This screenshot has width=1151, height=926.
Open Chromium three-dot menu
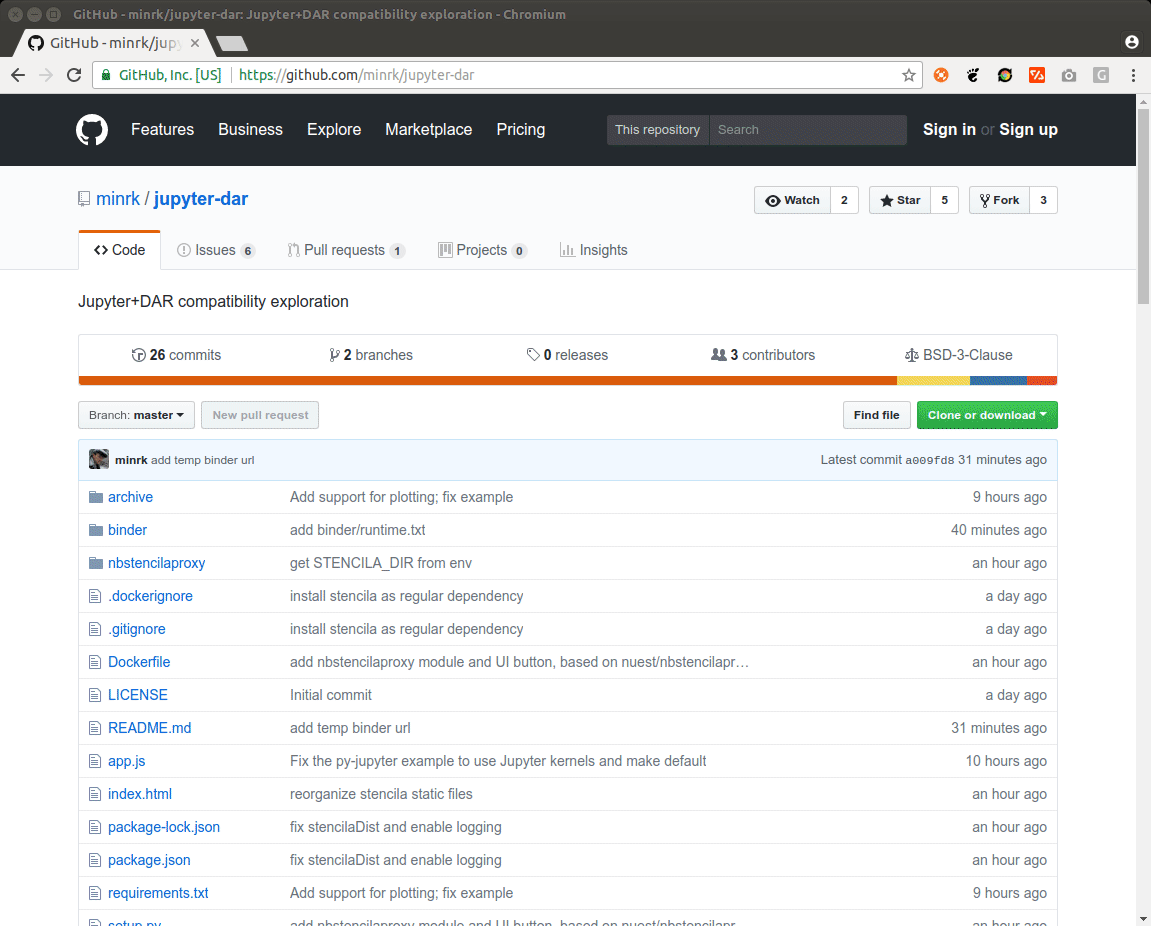click(1133, 75)
